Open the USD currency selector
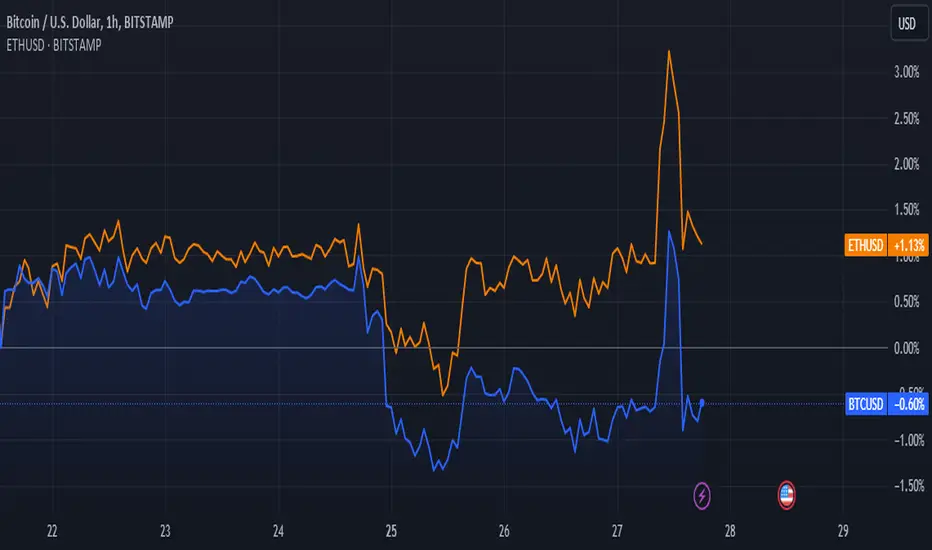 point(909,24)
